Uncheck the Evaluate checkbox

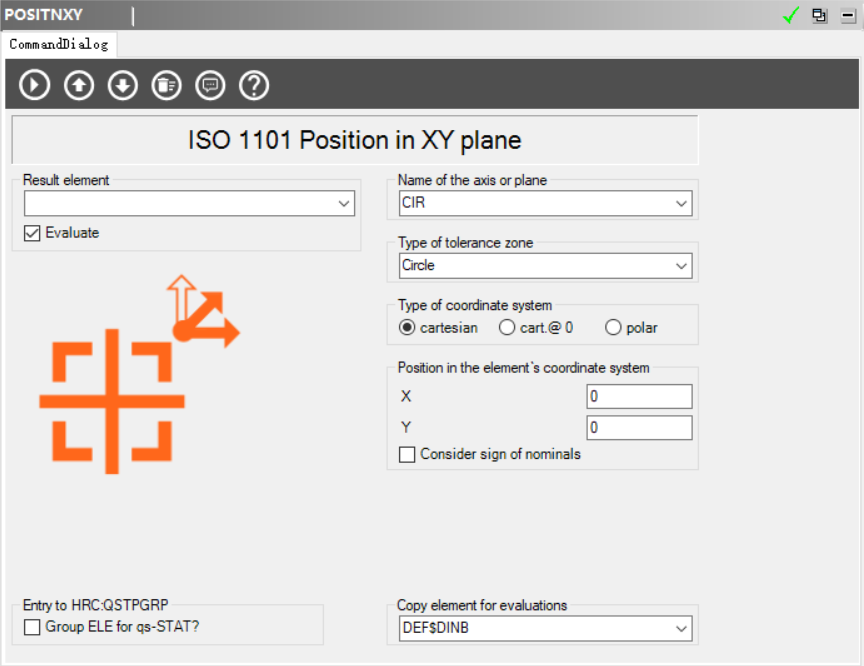tap(32, 233)
